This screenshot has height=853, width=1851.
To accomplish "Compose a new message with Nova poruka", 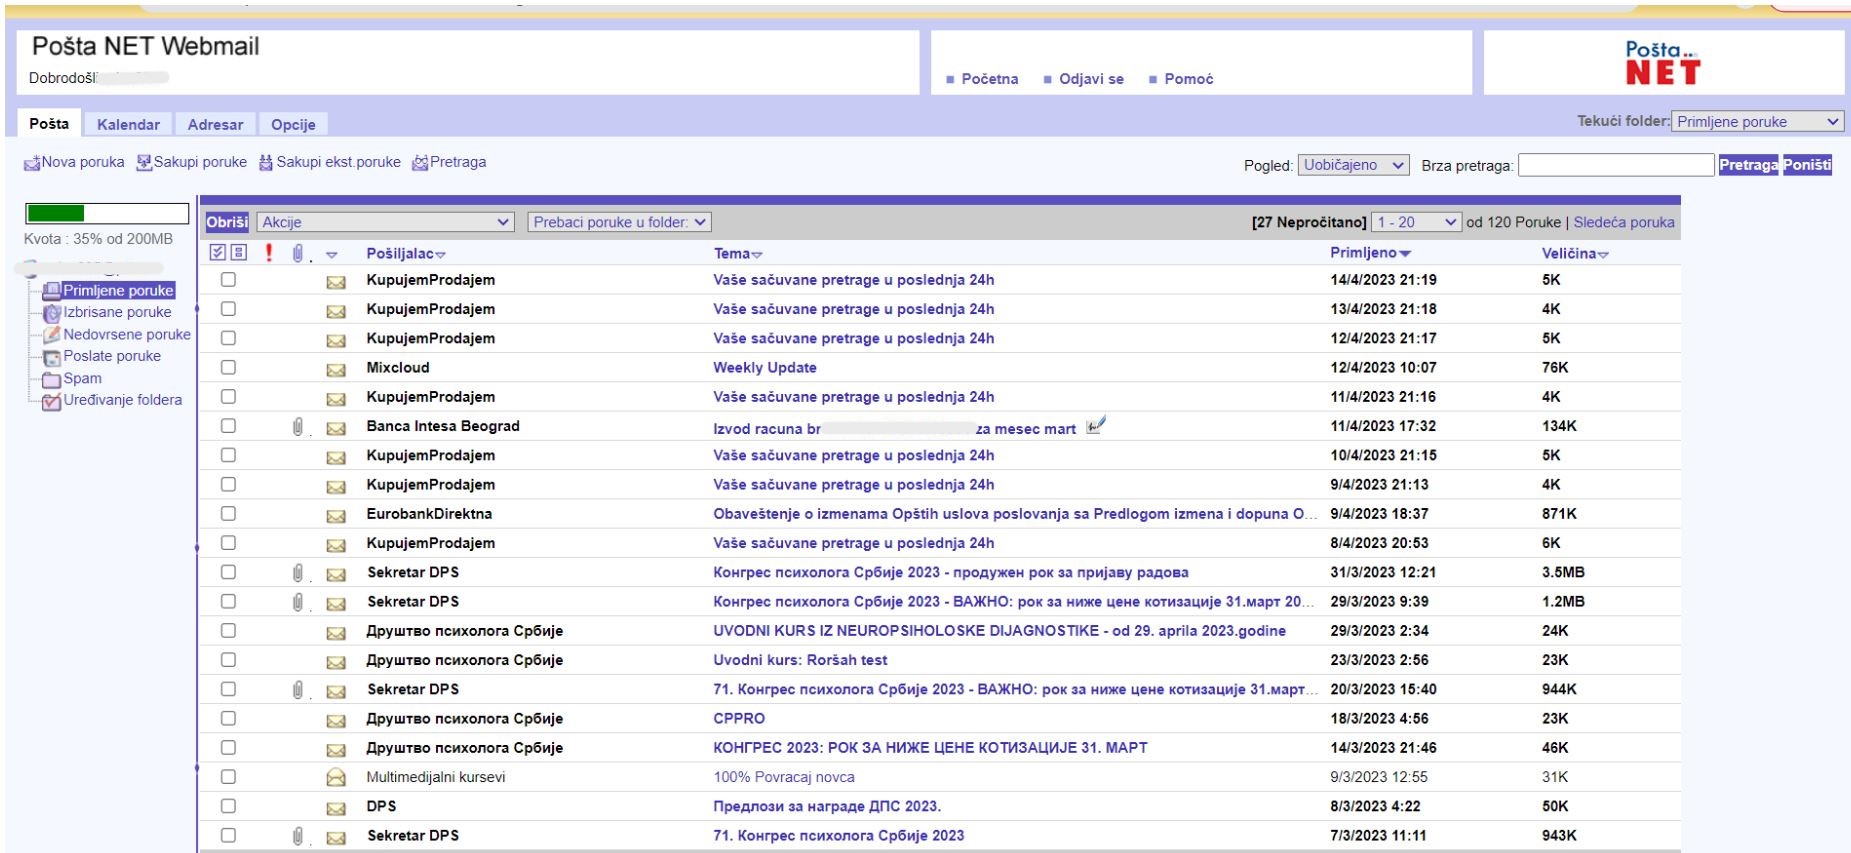I will (x=74, y=162).
